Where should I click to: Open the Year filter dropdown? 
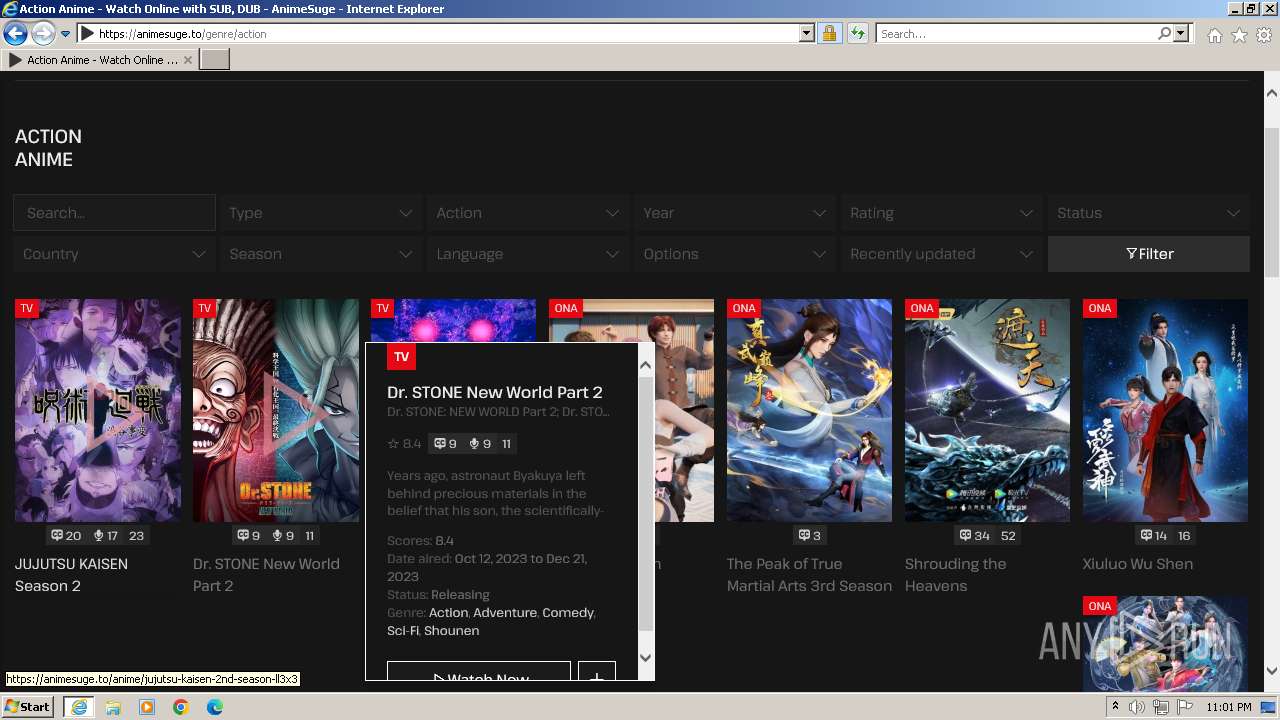pos(735,213)
